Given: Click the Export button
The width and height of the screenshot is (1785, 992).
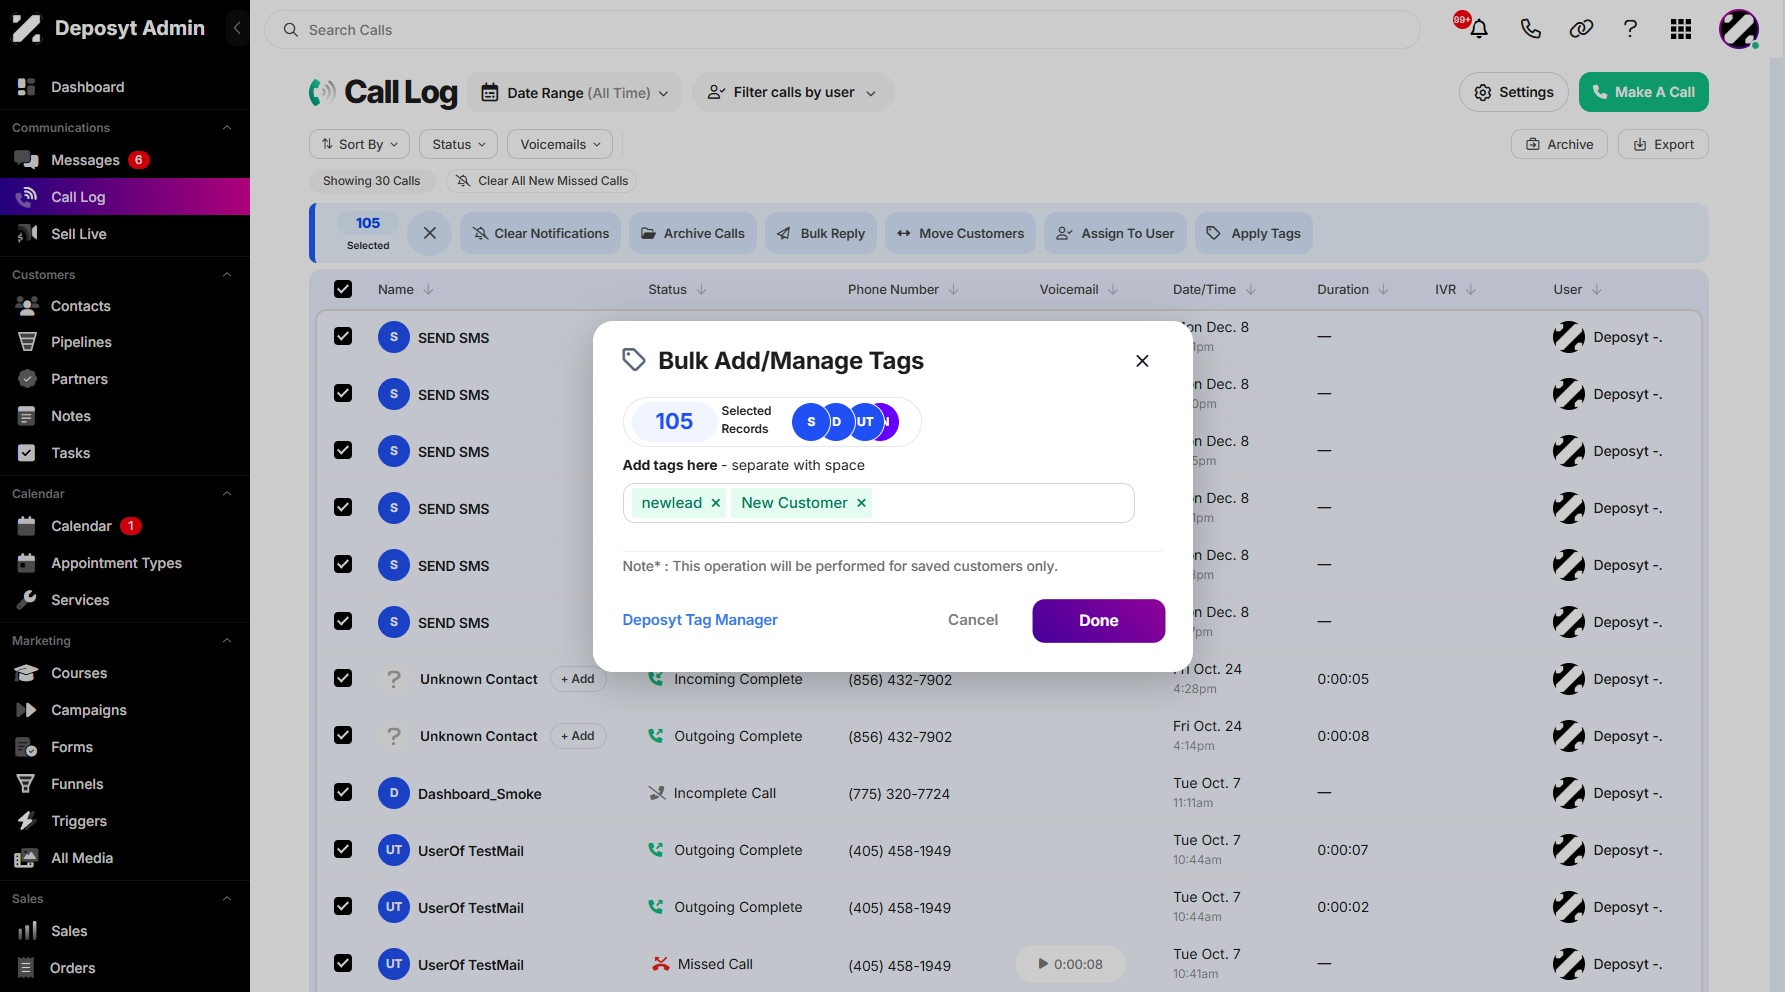Looking at the screenshot, I should (1664, 144).
